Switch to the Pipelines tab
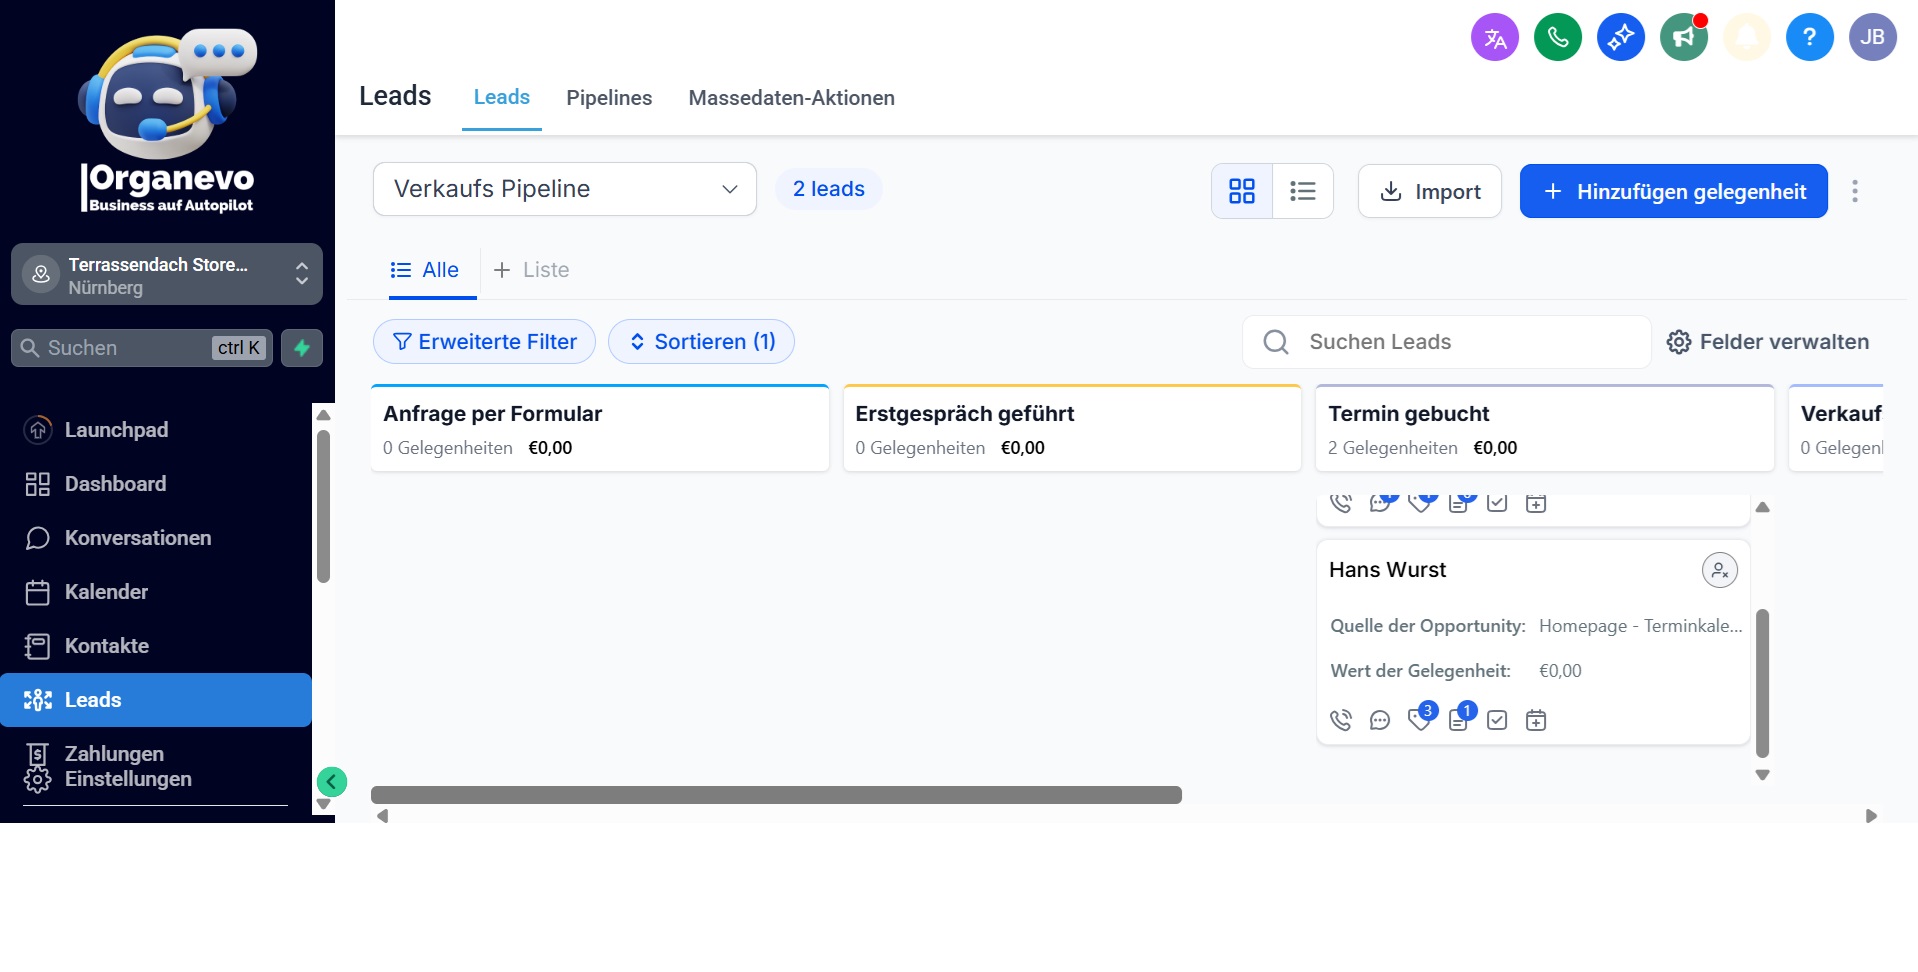This screenshot has width=1918, height=972. [x=608, y=98]
